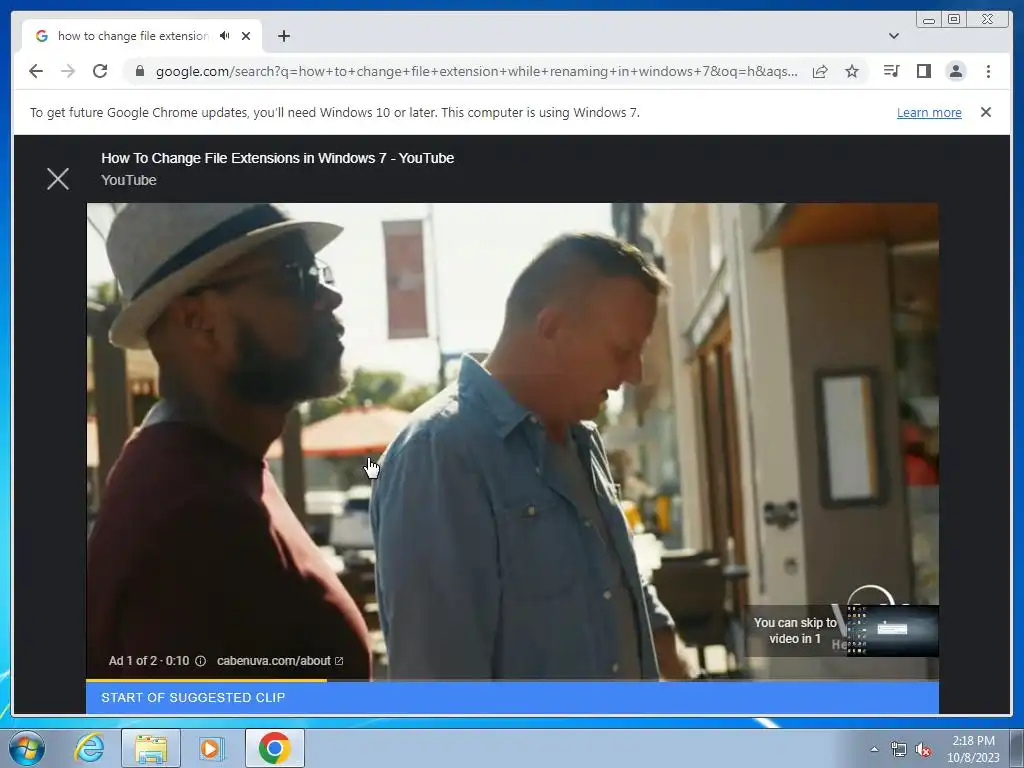
Task: Click the address bar URL field
Action: [x=476, y=71]
